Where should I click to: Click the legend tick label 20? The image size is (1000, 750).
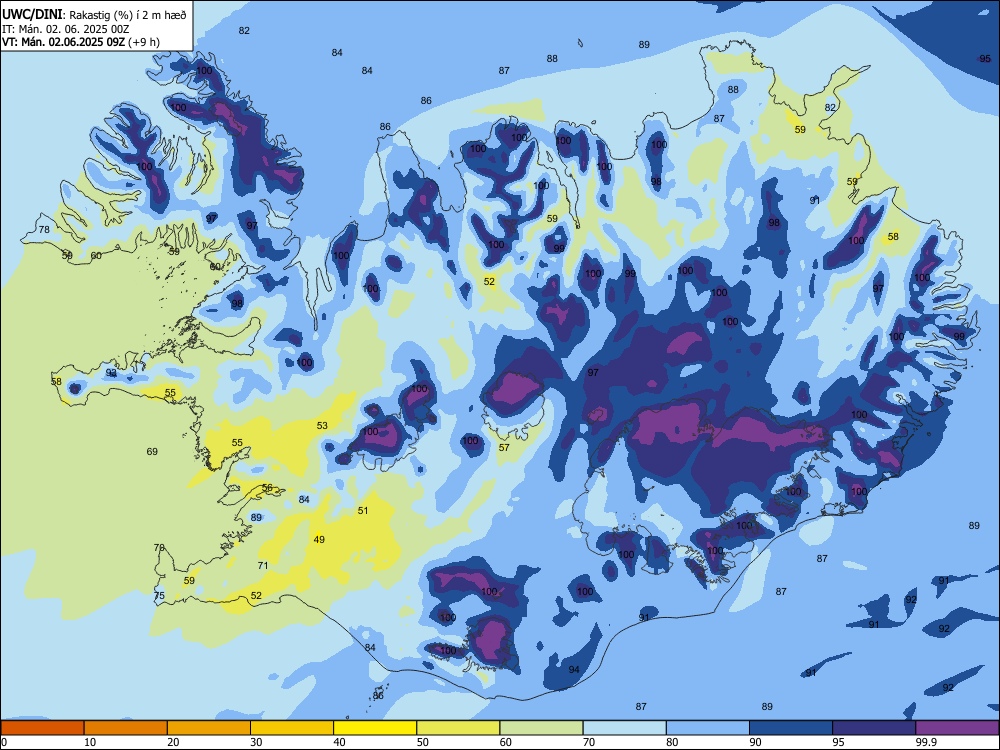(x=173, y=742)
